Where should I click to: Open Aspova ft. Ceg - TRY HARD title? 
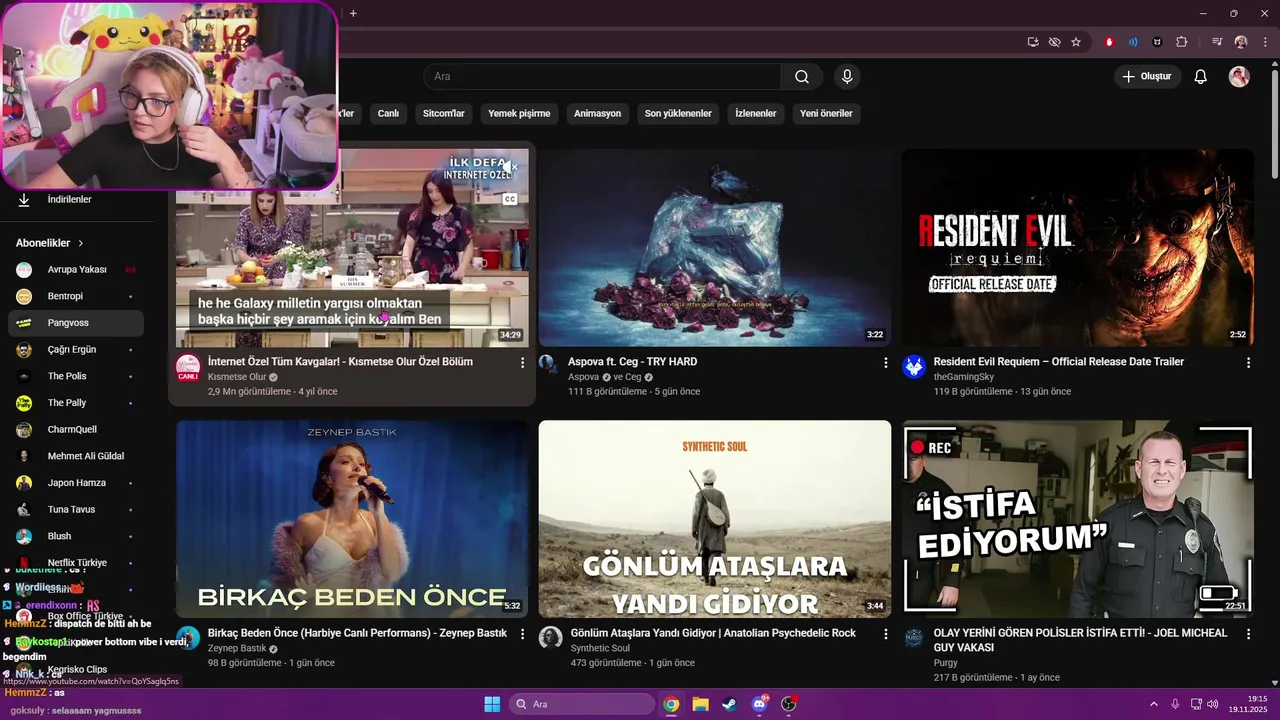coord(632,362)
